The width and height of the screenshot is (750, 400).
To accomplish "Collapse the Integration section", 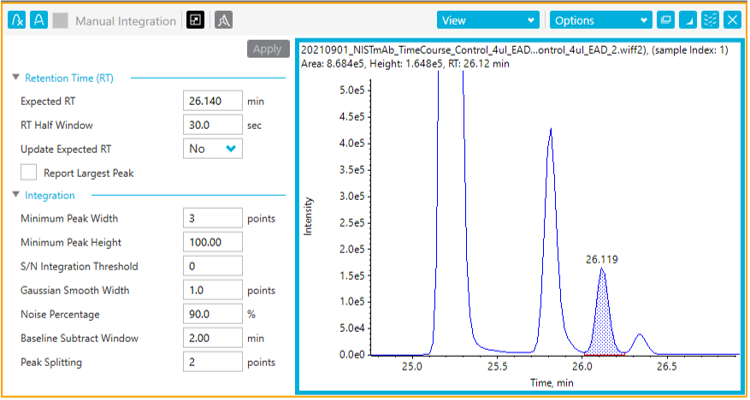I will [16, 195].
